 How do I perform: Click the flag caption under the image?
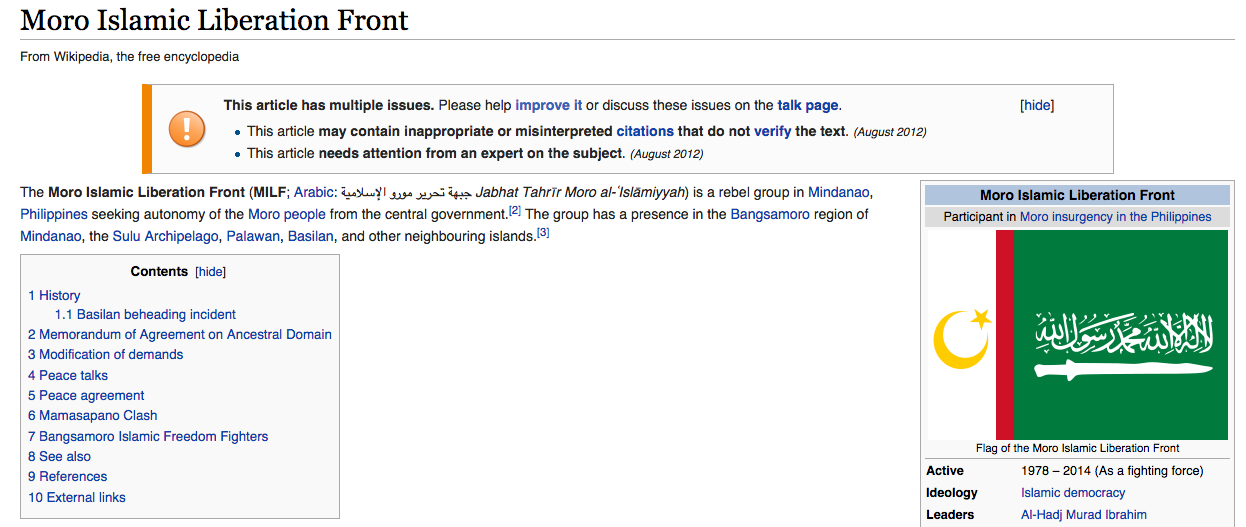1077,448
